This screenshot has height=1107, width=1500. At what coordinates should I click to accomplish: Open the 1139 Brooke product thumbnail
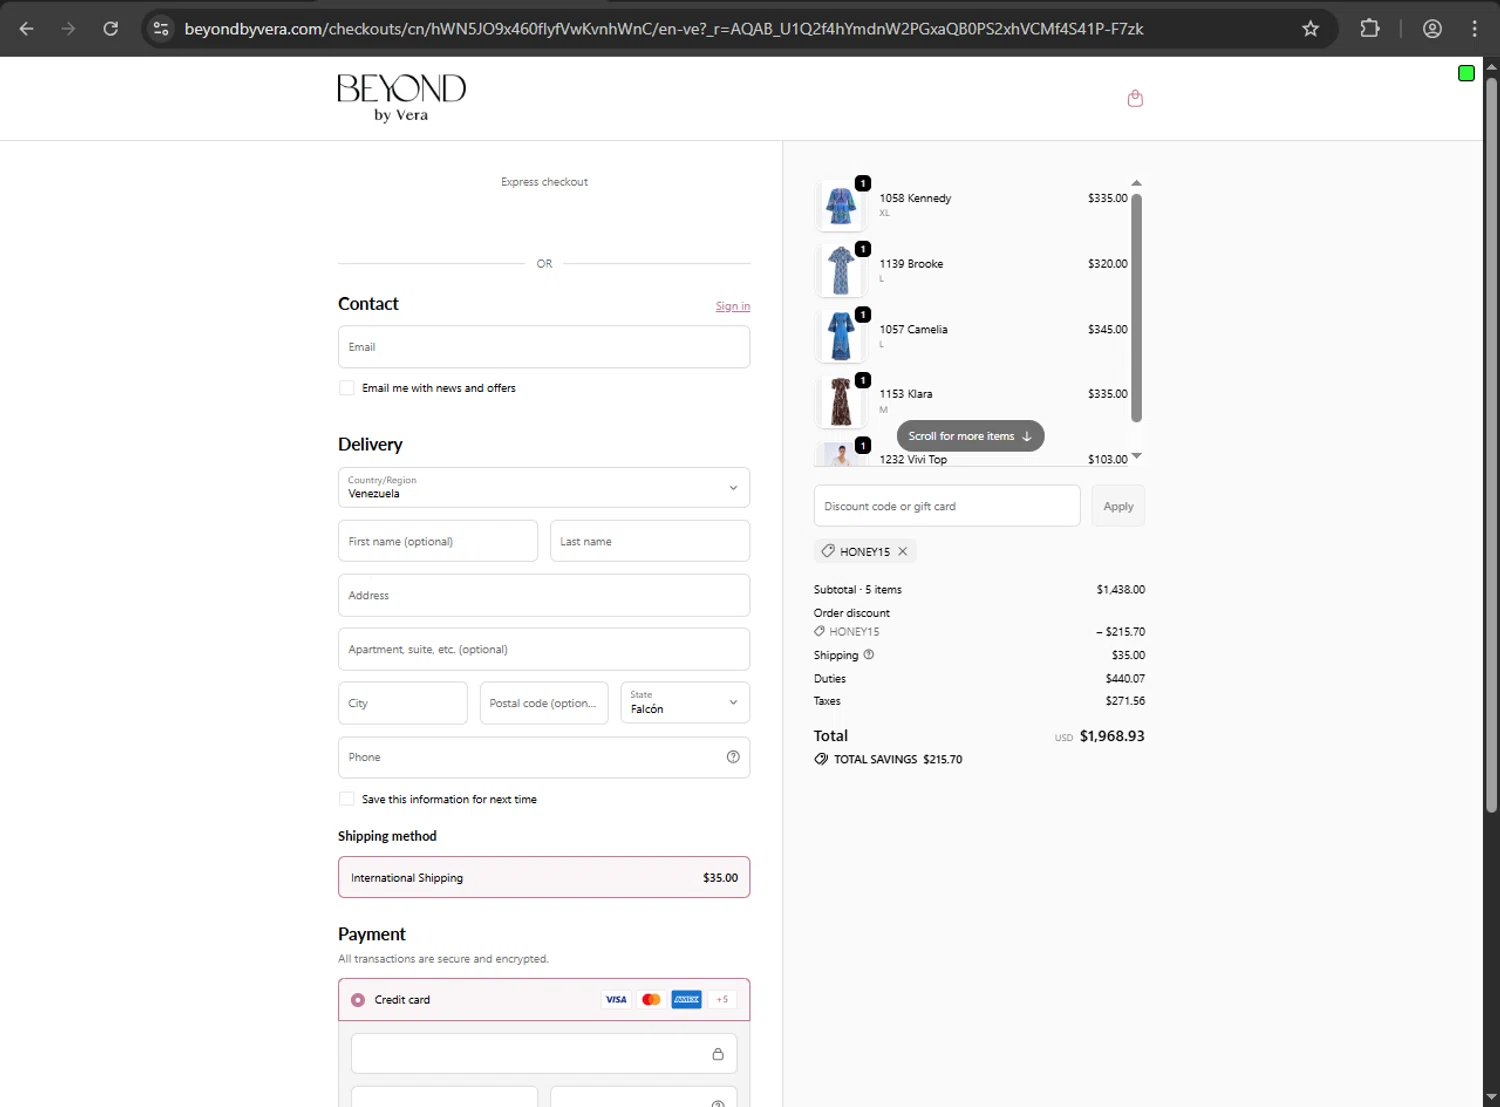841,270
